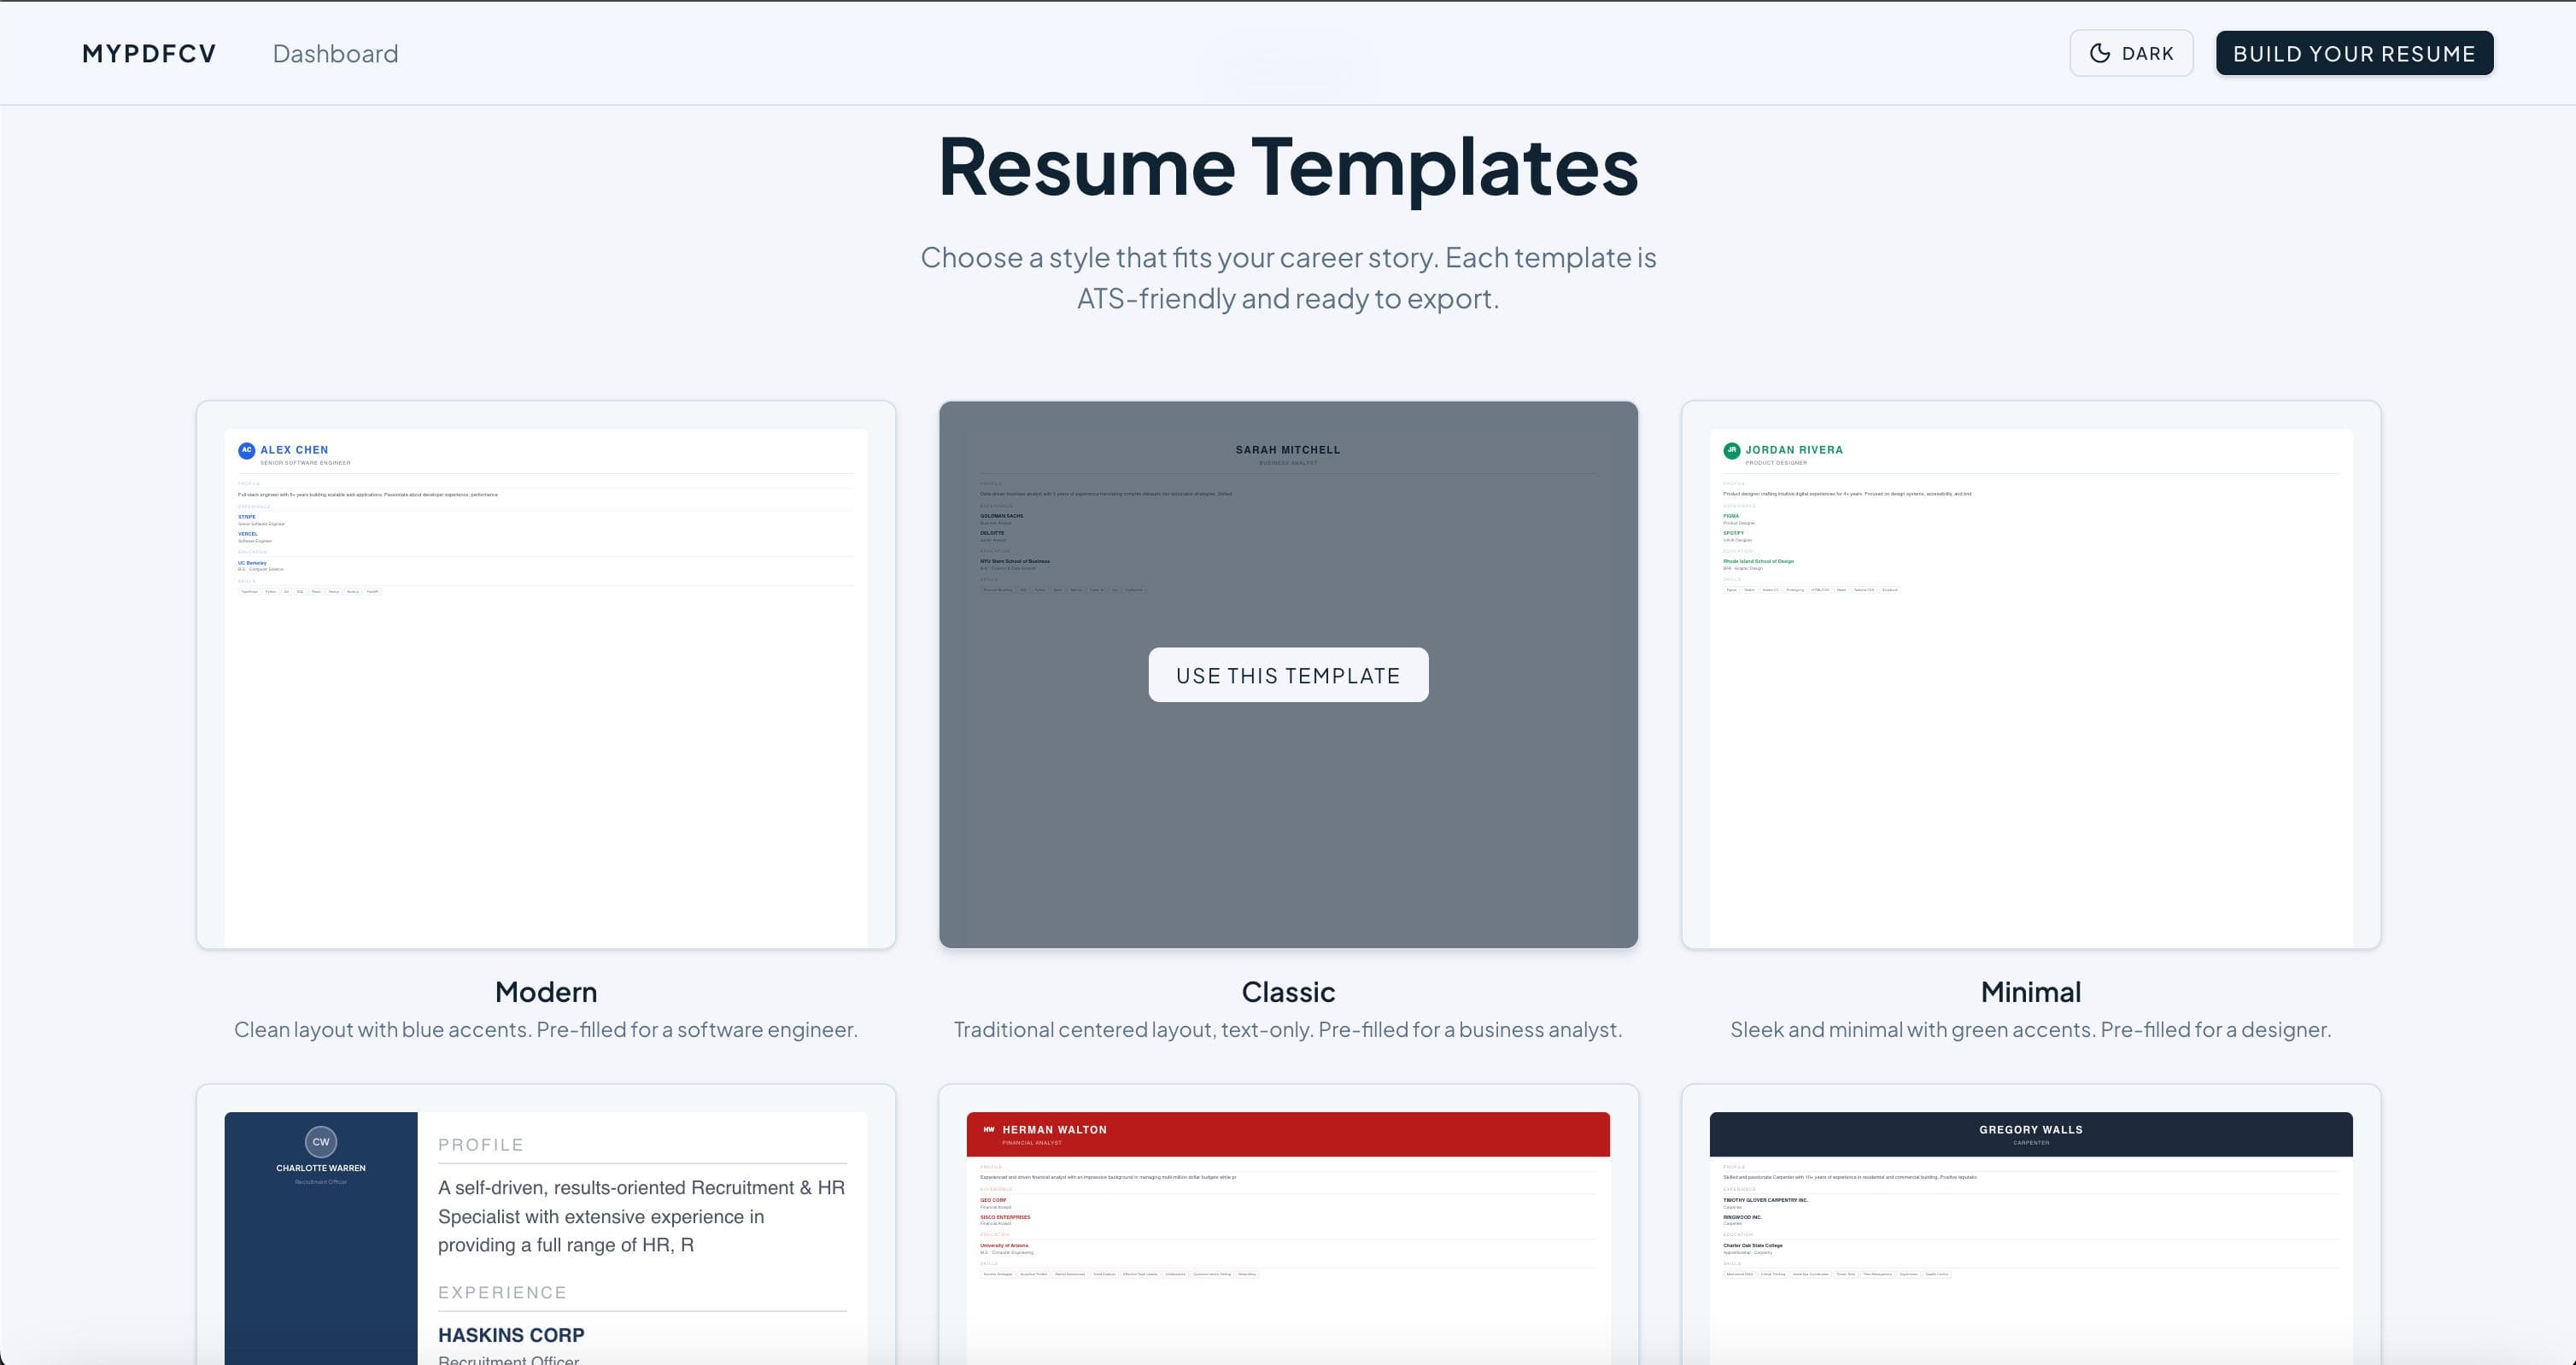The height and width of the screenshot is (1365, 2576).
Task: Click the "Choose a style that fits" subtitle
Action: coord(1288,278)
